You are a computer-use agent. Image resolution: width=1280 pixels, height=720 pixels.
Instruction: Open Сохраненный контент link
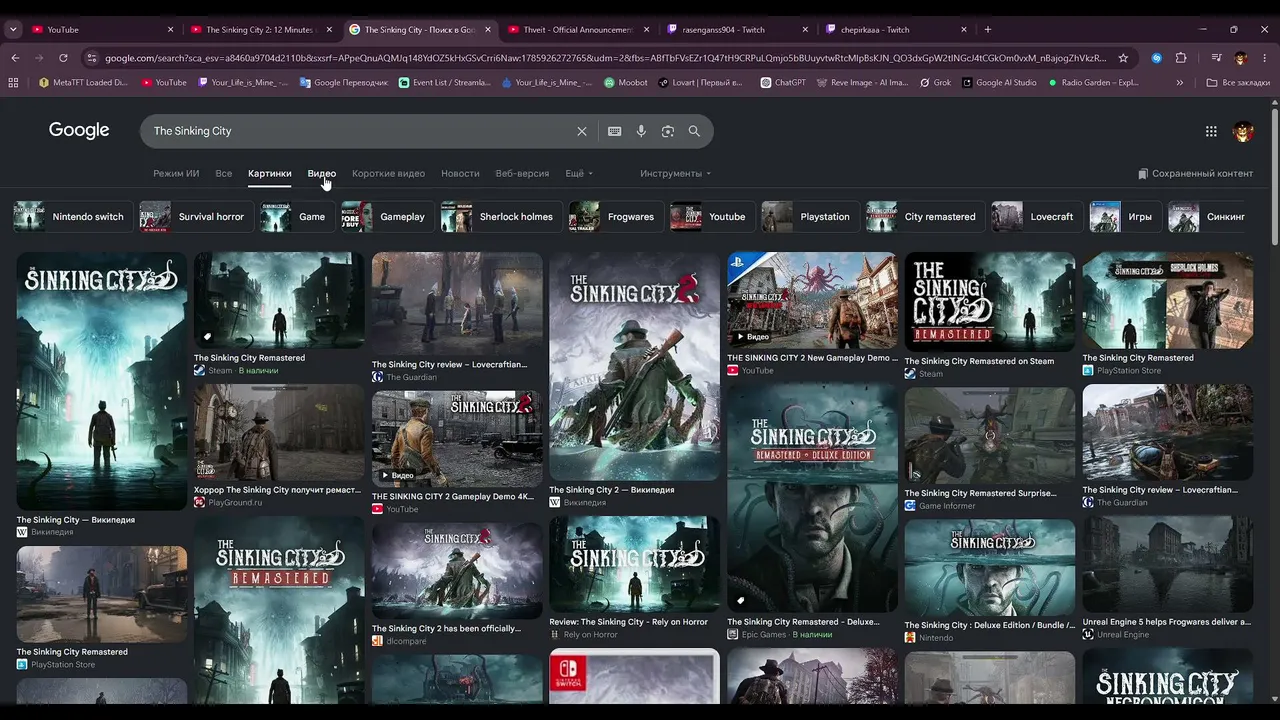tap(1195, 173)
